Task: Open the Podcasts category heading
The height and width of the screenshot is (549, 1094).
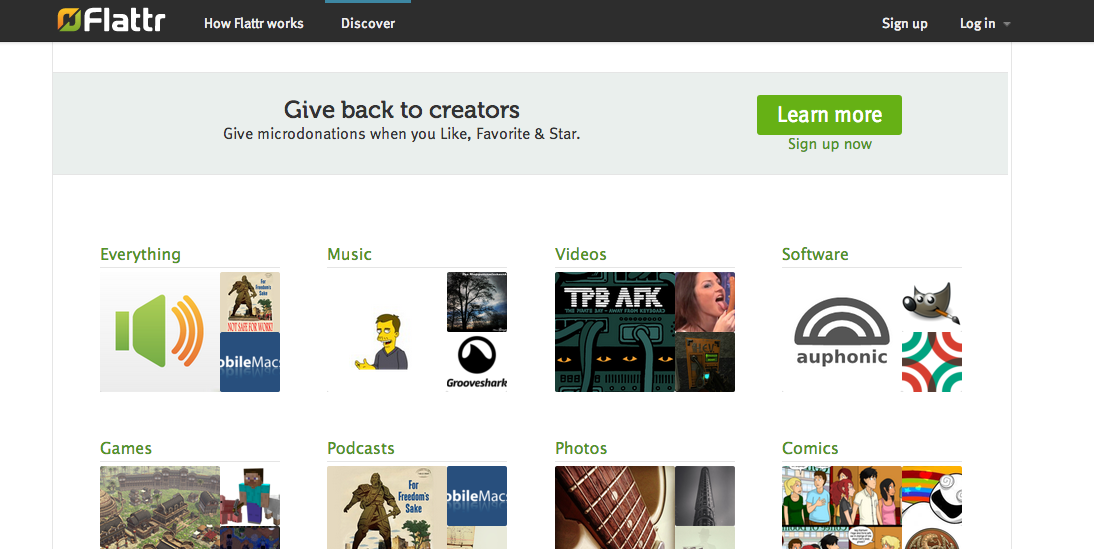Action: point(361,448)
